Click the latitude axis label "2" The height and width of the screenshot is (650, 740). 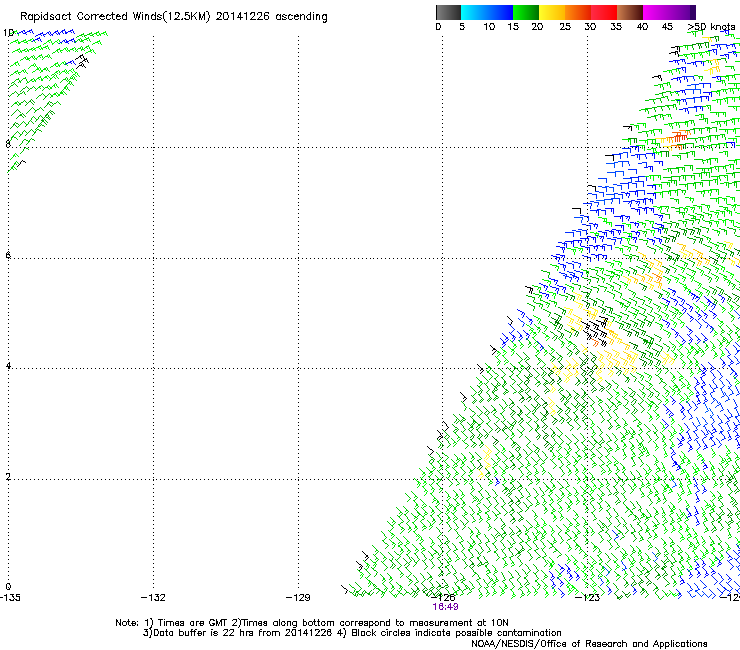point(8,477)
